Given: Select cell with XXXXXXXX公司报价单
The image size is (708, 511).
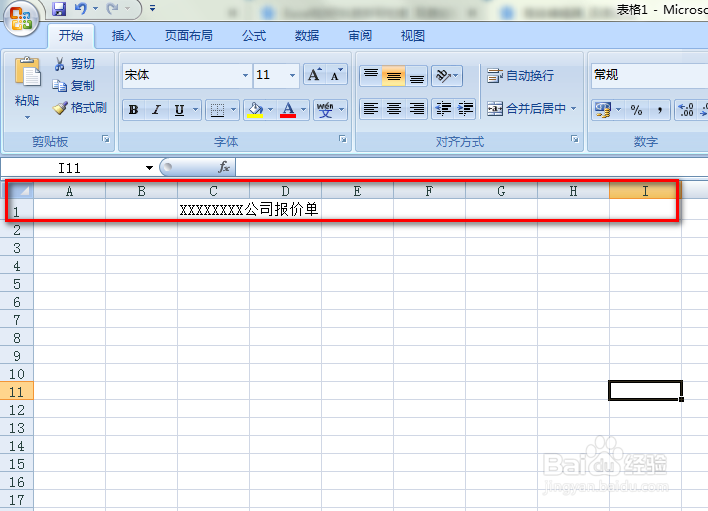Looking at the screenshot, I should 213,209.
